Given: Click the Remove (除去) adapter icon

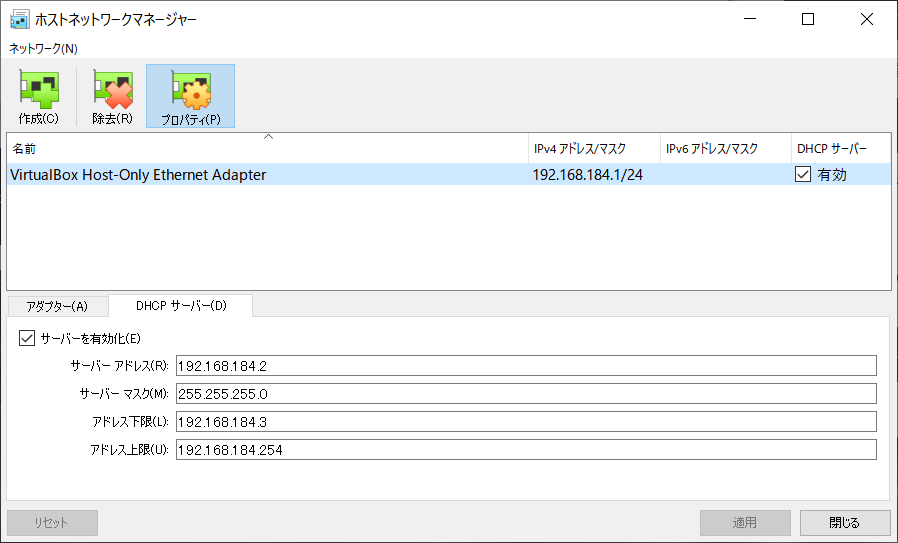Looking at the screenshot, I should [x=113, y=89].
